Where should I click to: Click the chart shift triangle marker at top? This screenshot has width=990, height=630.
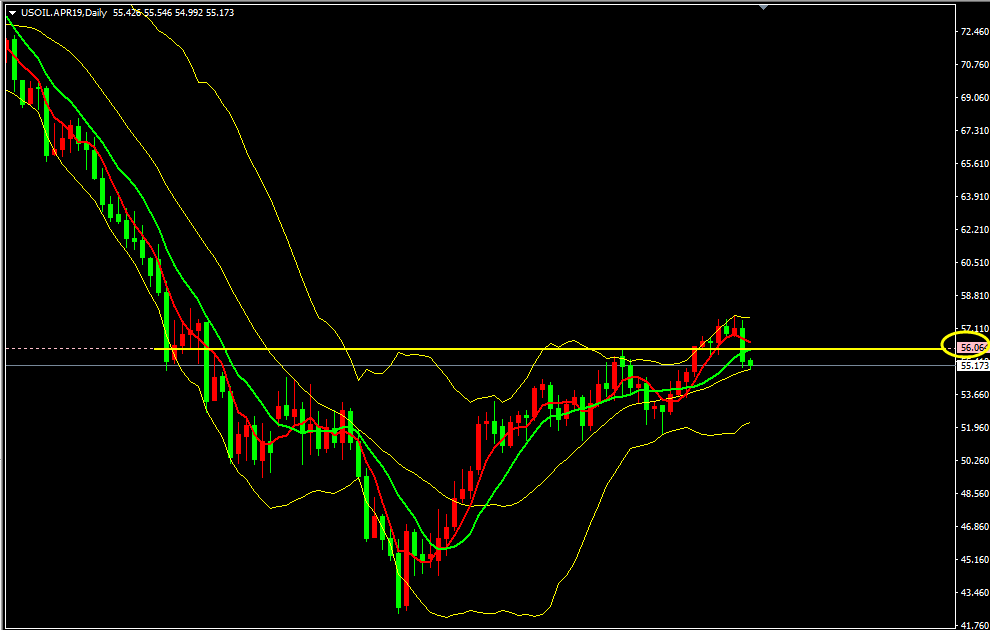point(763,7)
